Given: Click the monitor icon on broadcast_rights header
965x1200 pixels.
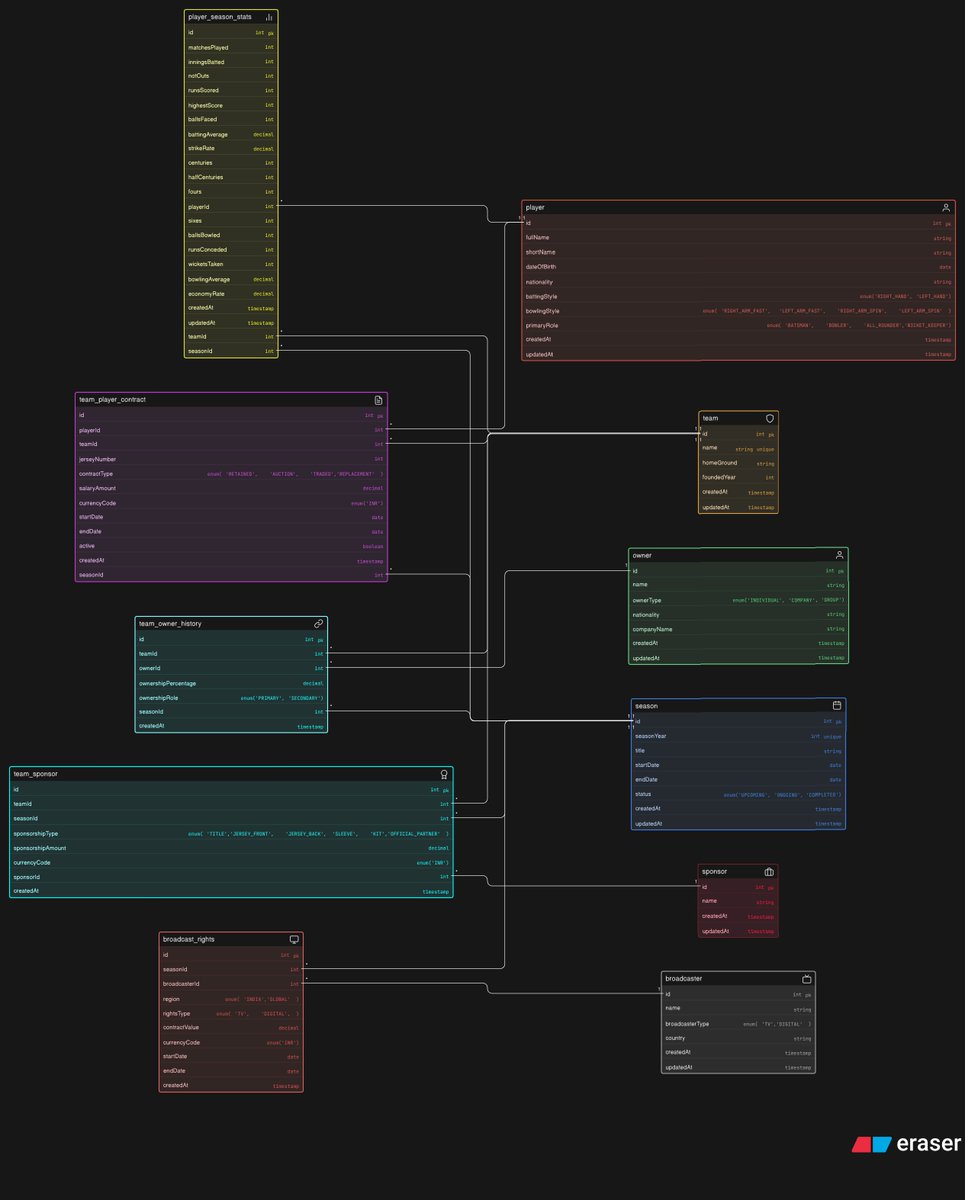Looking at the screenshot, I should click(294, 939).
